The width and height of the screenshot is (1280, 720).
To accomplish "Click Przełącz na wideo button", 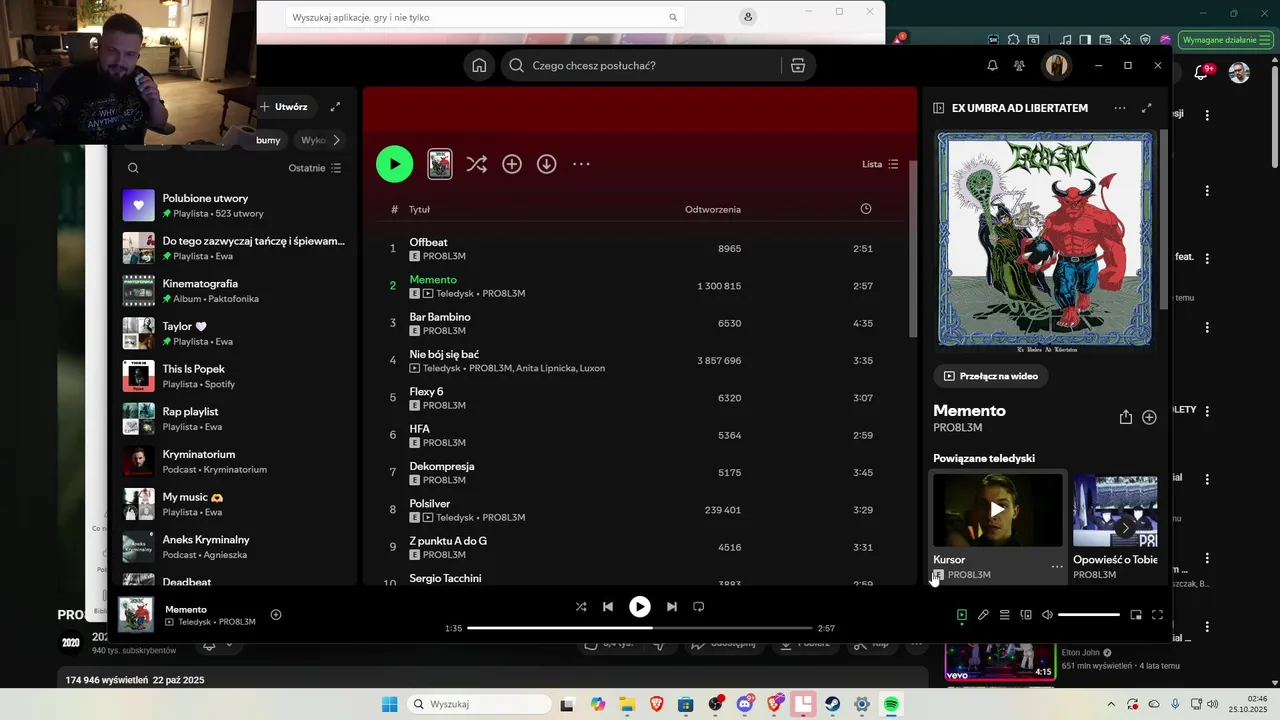I will [x=991, y=376].
